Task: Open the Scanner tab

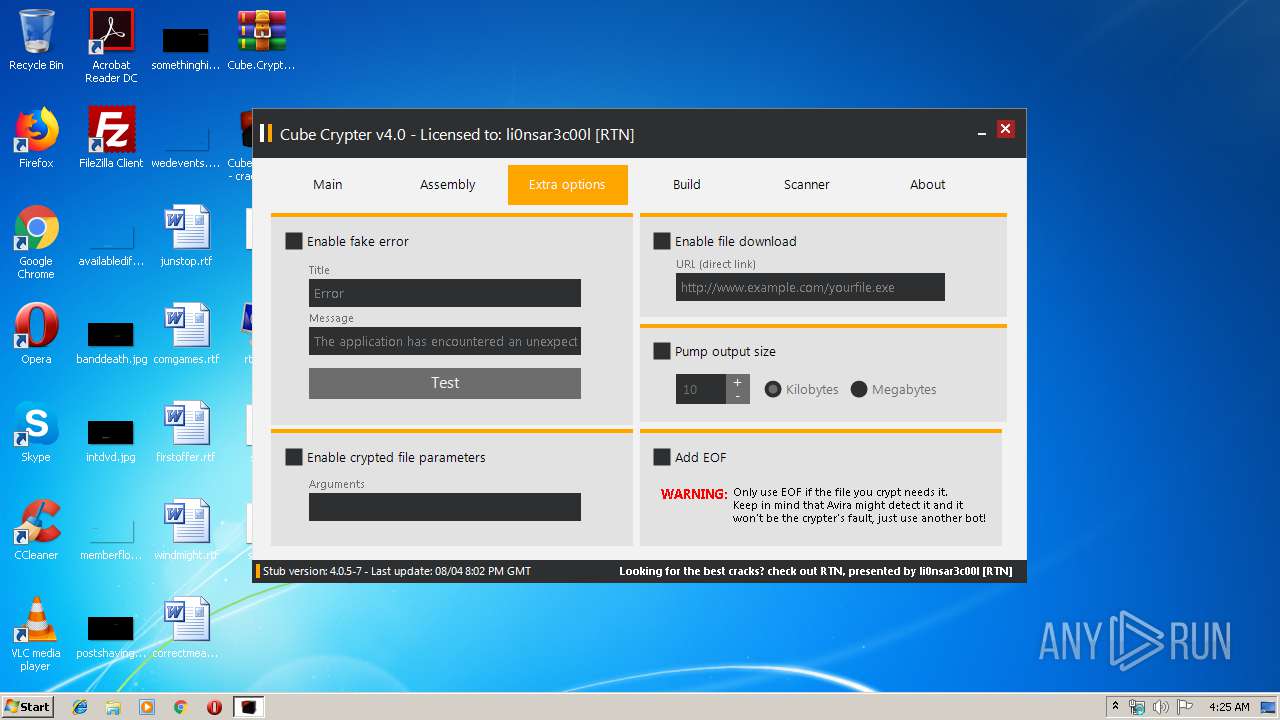Action: tap(807, 185)
